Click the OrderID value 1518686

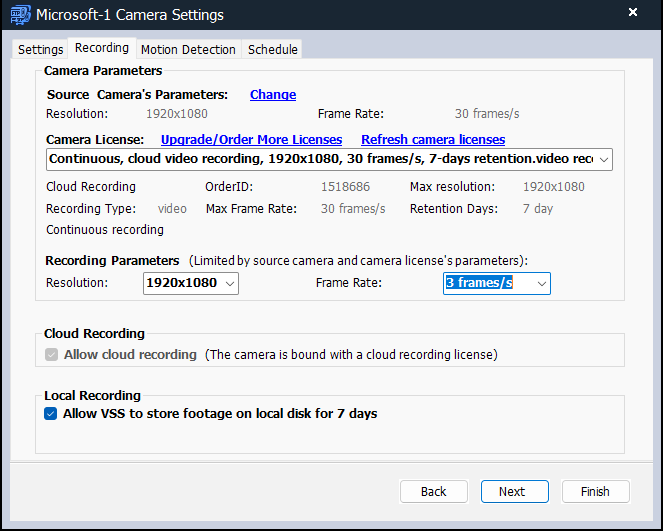point(345,187)
